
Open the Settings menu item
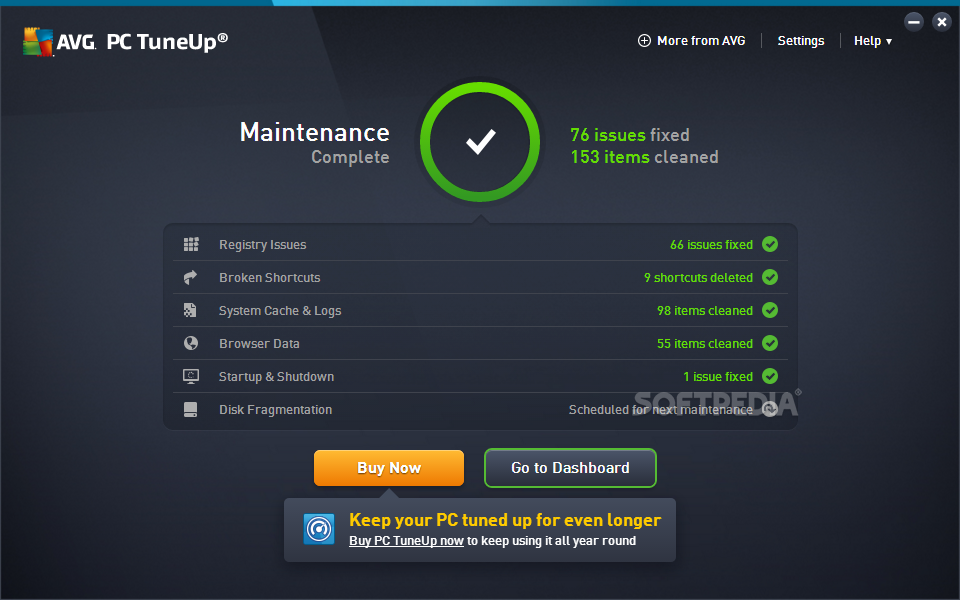pos(801,40)
